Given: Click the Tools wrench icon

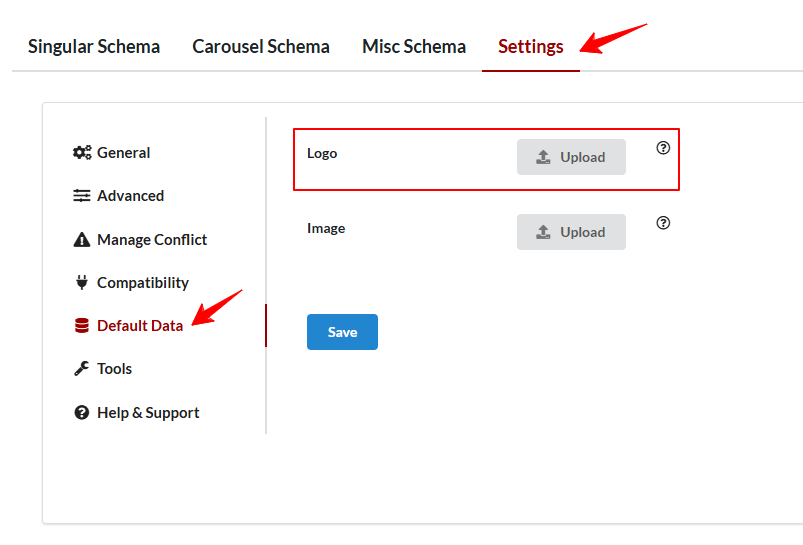Looking at the screenshot, I should [x=82, y=368].
